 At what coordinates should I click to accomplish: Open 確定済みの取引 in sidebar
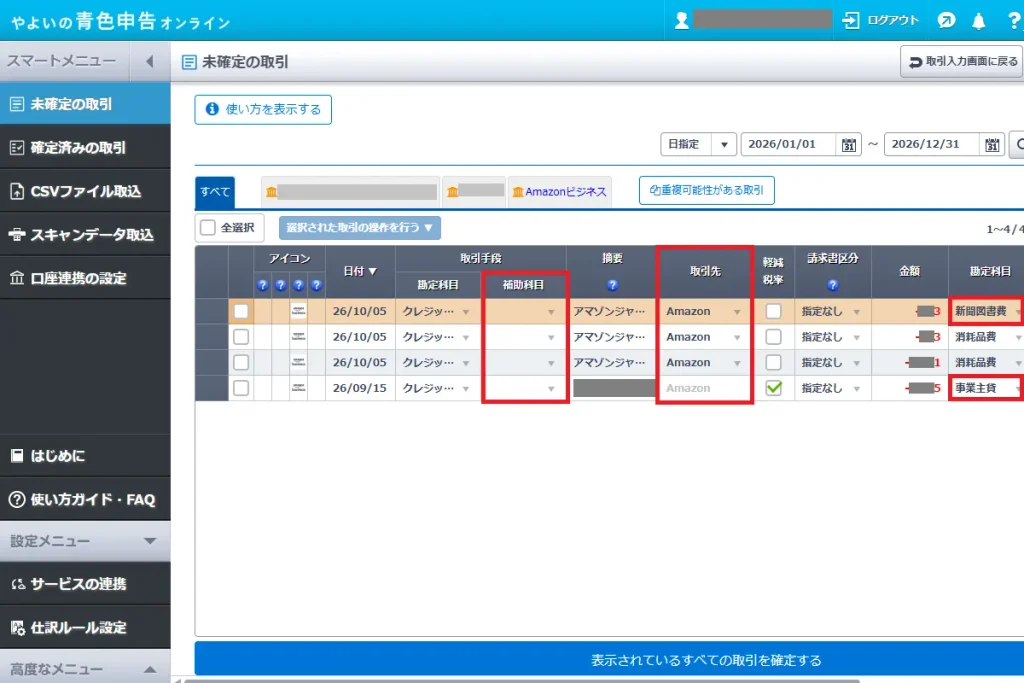pos(85,148)
